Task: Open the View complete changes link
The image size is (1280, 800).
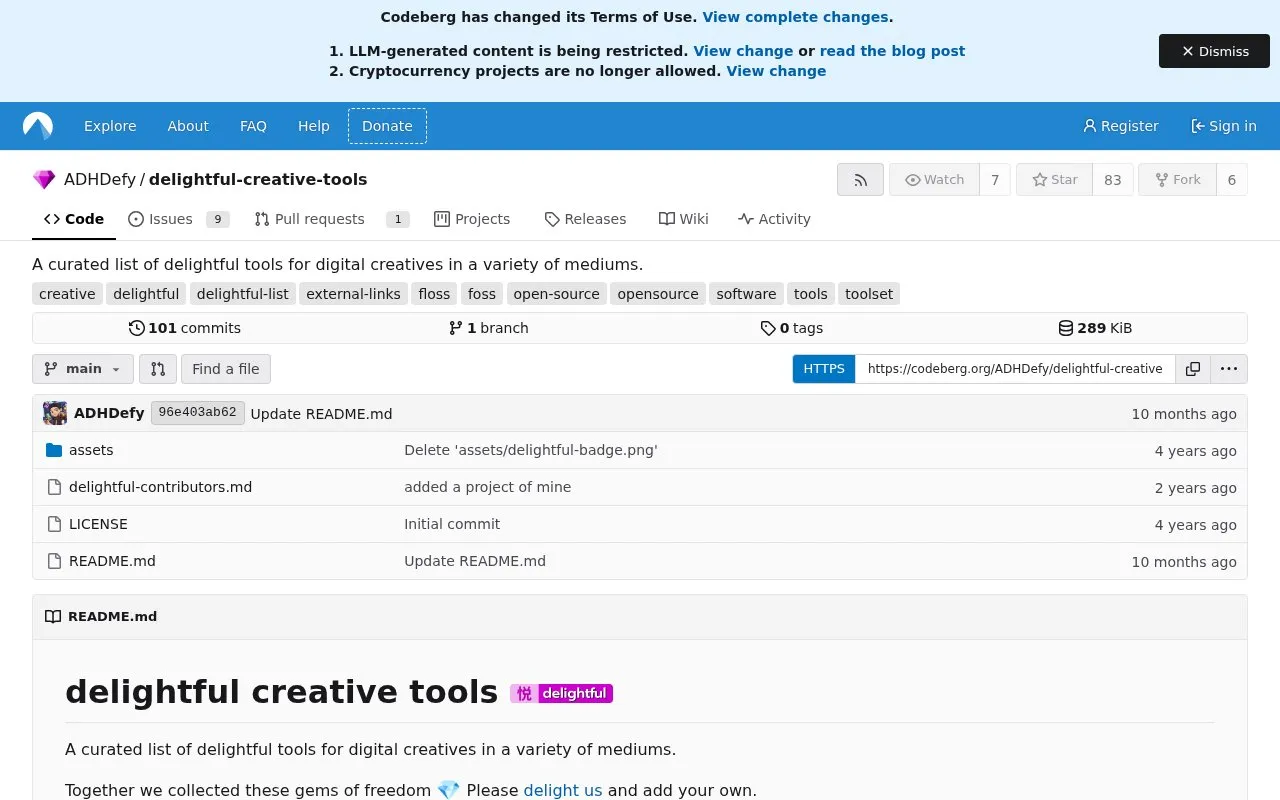Action: pos(795,17)
